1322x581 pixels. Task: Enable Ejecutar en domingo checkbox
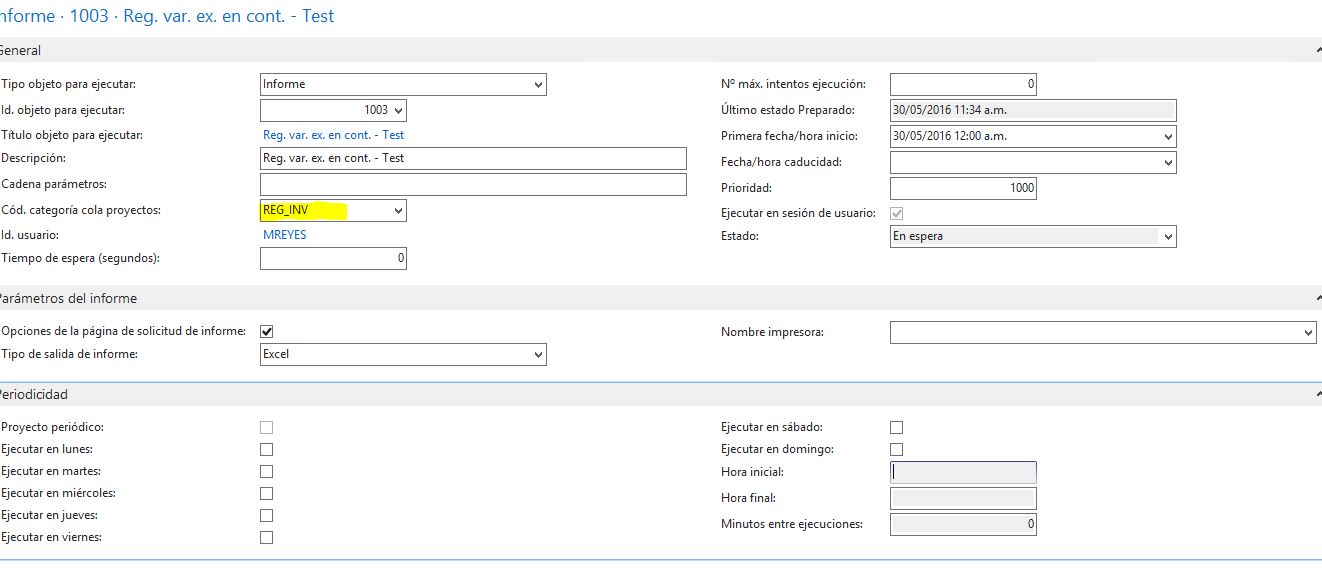tap(897, 450)
